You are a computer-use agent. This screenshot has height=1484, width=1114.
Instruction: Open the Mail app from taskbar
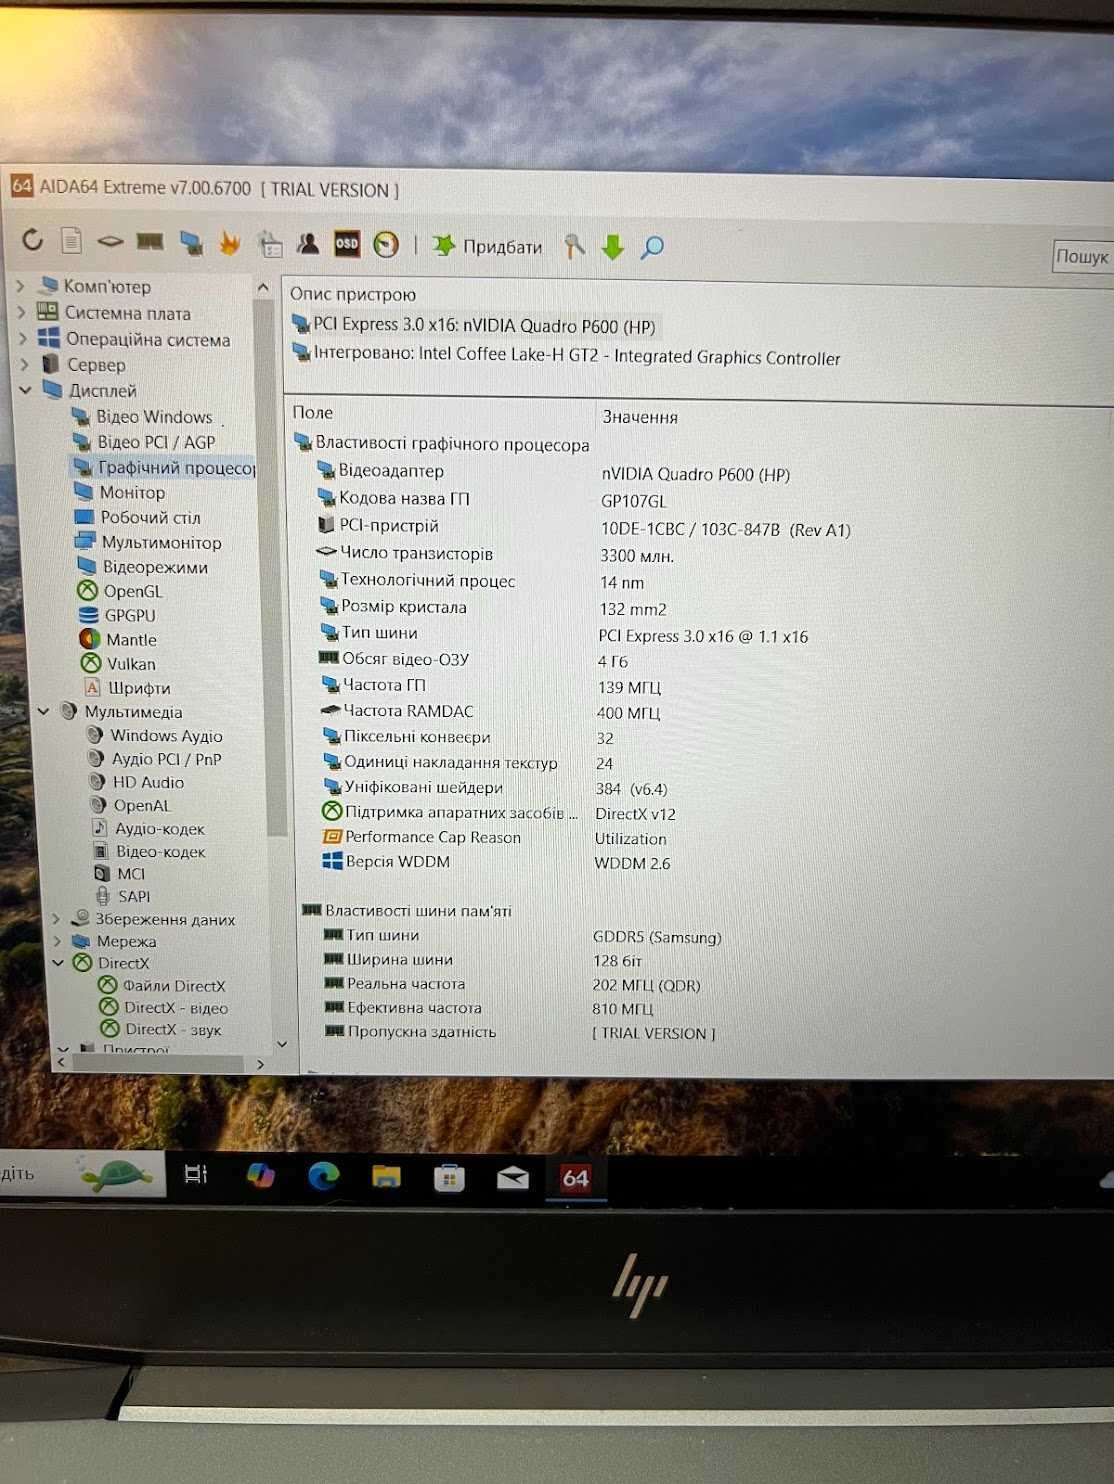[x=513, y=1178]
